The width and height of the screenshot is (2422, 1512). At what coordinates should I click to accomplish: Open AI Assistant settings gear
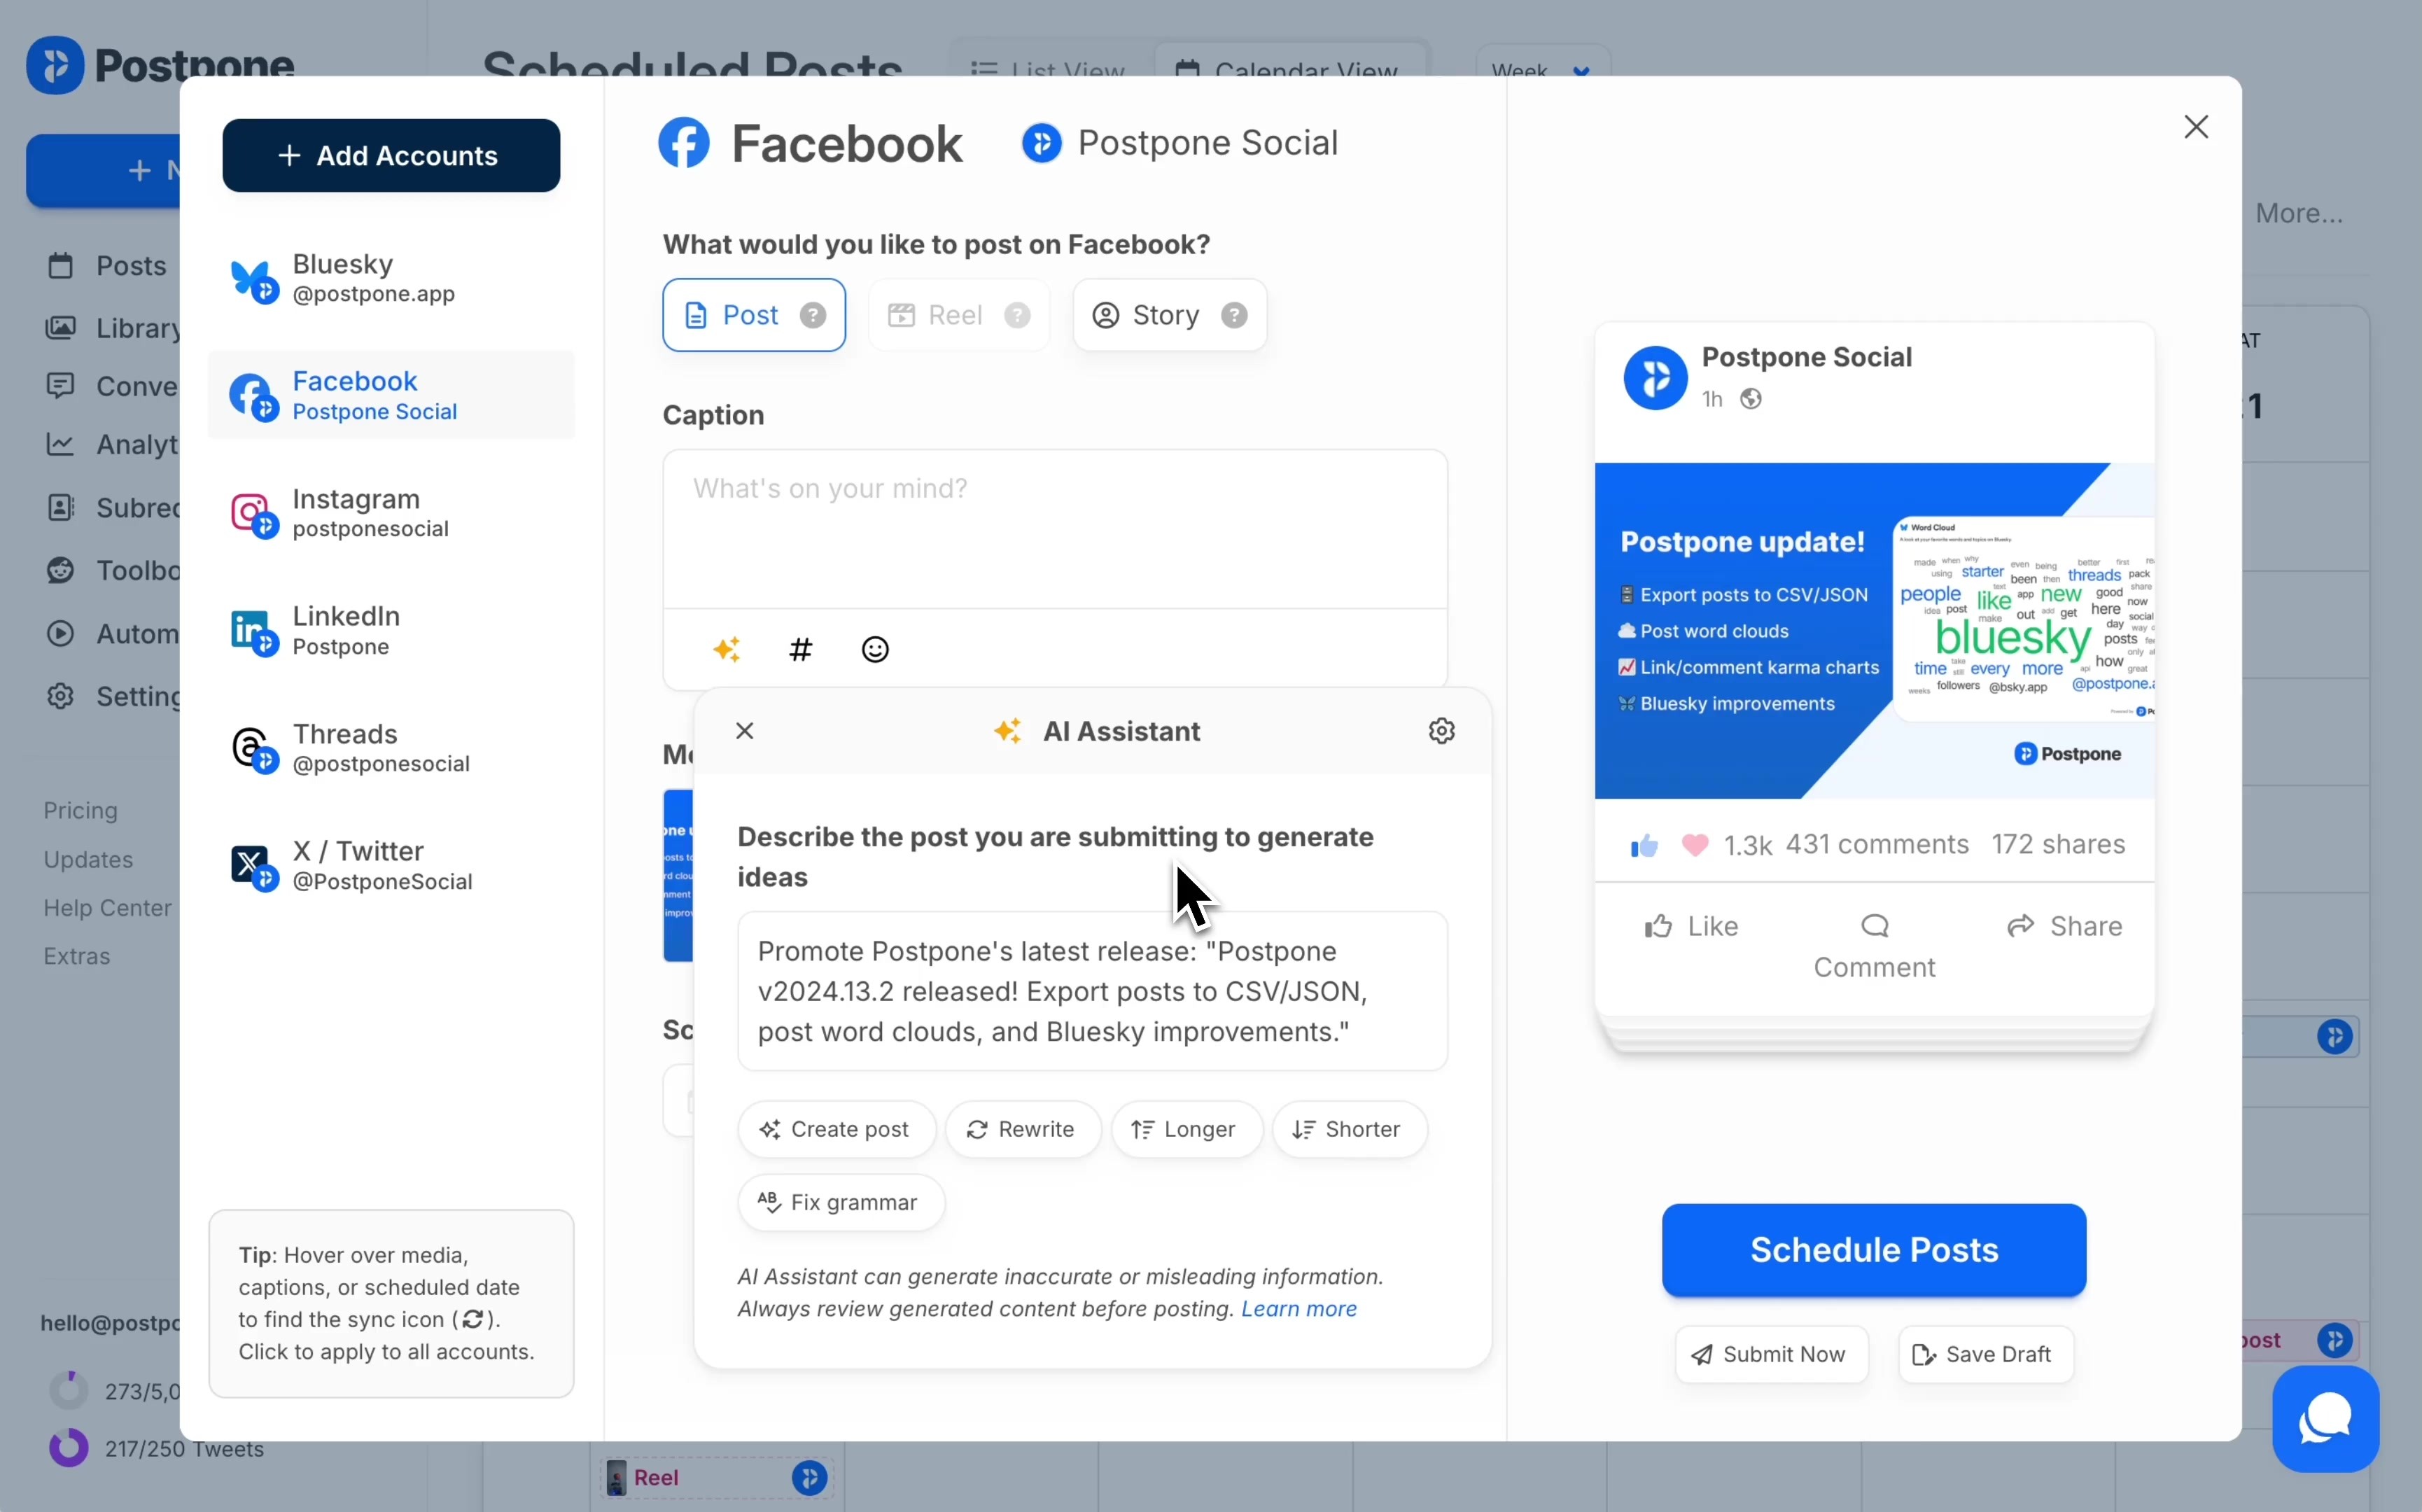pos(1441,731)
